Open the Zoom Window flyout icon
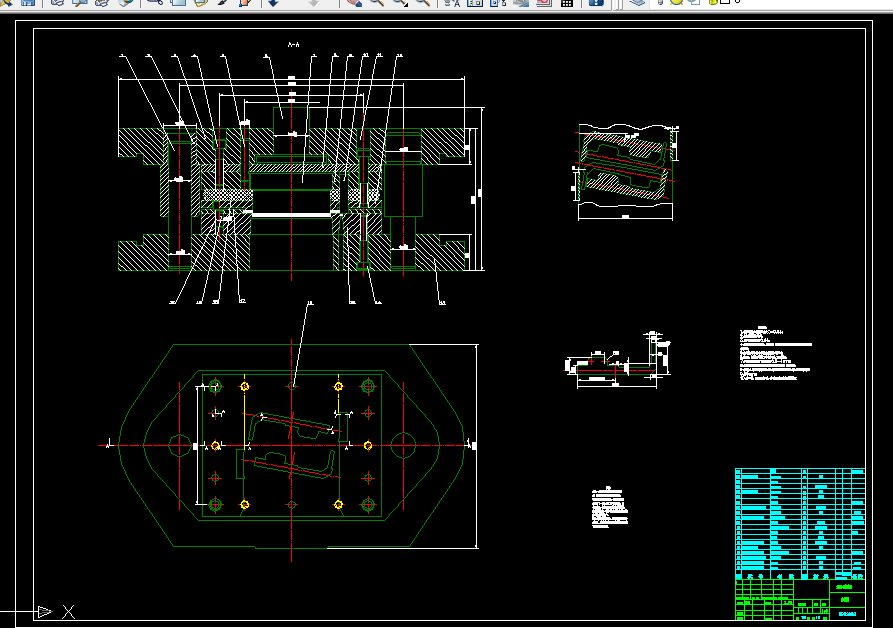Viewport: 893px width, 628px height. tap(400, 2)
